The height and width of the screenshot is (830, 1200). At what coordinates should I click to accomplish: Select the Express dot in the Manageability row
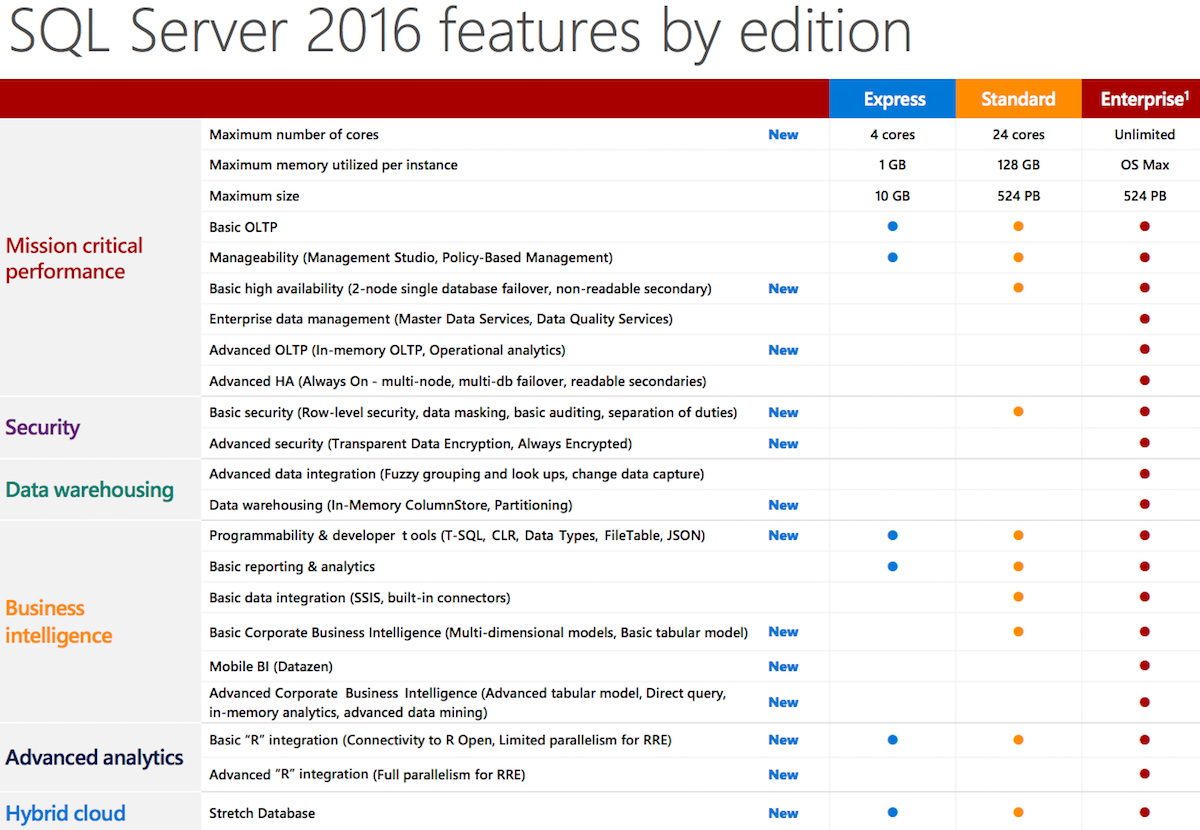[893, 257]
